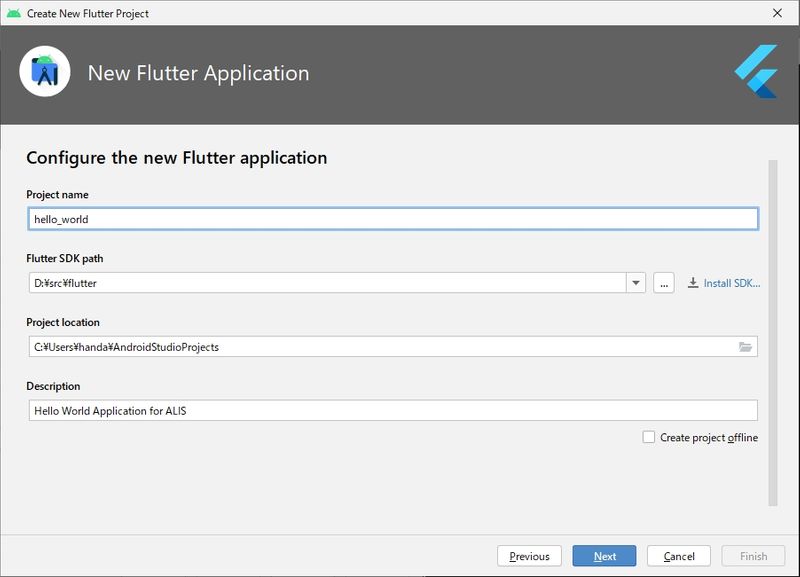This screenshot has height=577, width=800.
Task: Cancel the new Flutter project wizard
Action: (679, 556)
